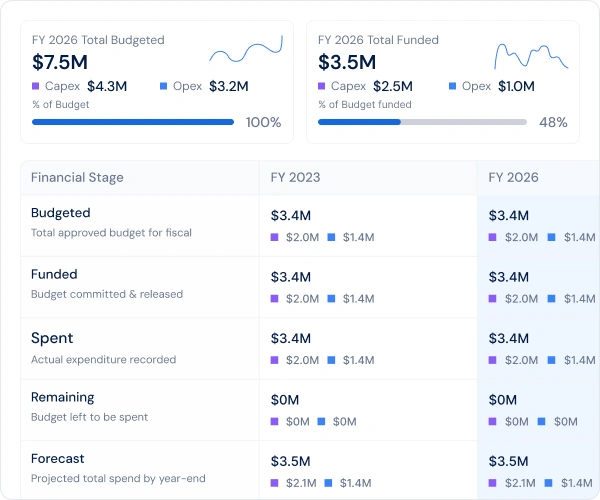Screen dimensions: 600x500
Task: Click the '48%' percentage label
Action: pyautogui.click(x=553, y=122)
